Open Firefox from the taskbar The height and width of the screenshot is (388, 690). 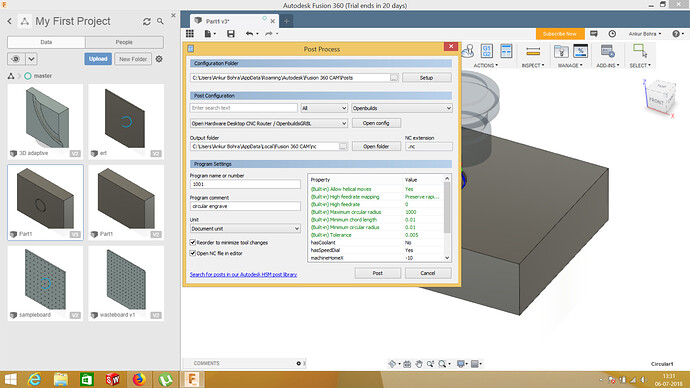(x=139, y=379)
